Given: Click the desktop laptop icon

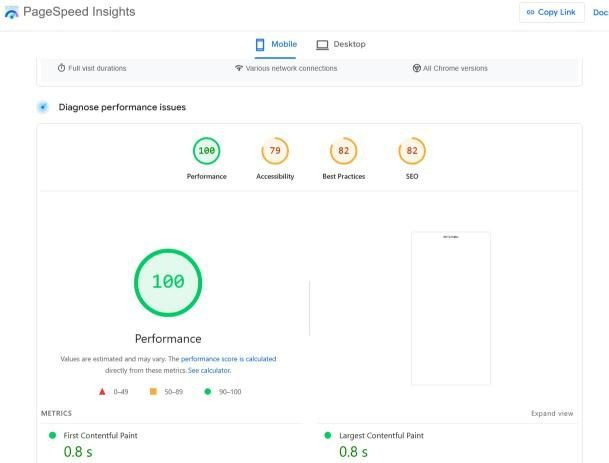Looking at the screenshot, I should coord(322,45).
